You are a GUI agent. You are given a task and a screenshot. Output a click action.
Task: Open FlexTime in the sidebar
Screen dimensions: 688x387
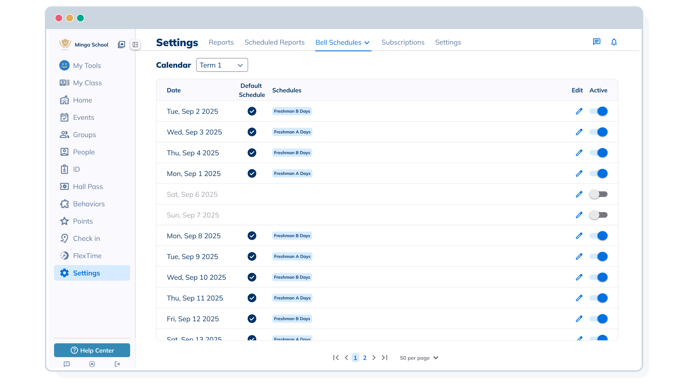coord(92,256)
